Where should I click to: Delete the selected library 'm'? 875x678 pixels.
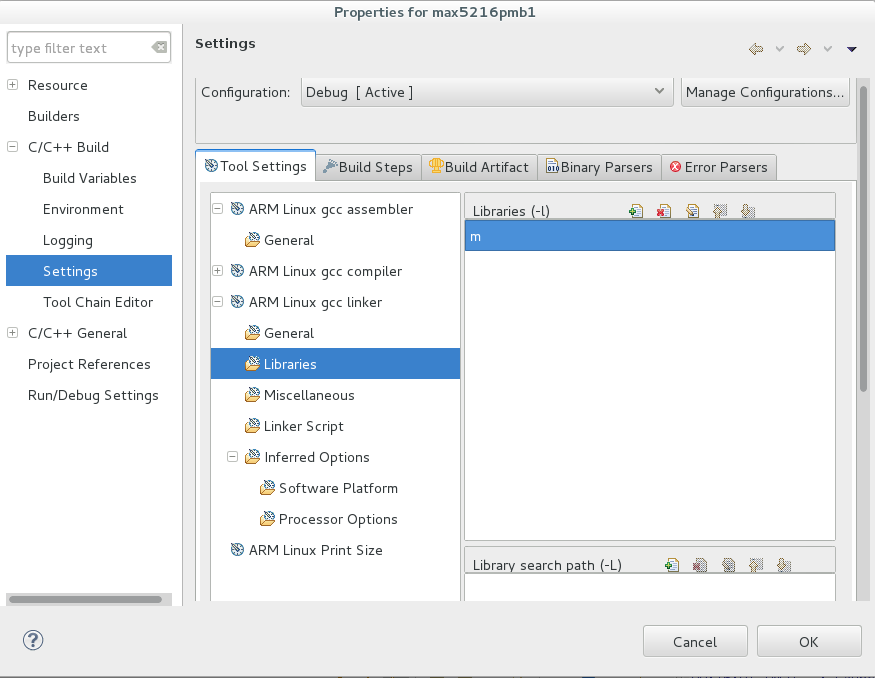663,211
